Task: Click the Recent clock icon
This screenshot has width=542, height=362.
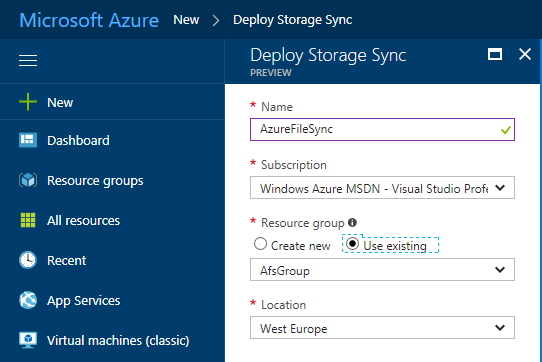Action: (x=28, y=260)
